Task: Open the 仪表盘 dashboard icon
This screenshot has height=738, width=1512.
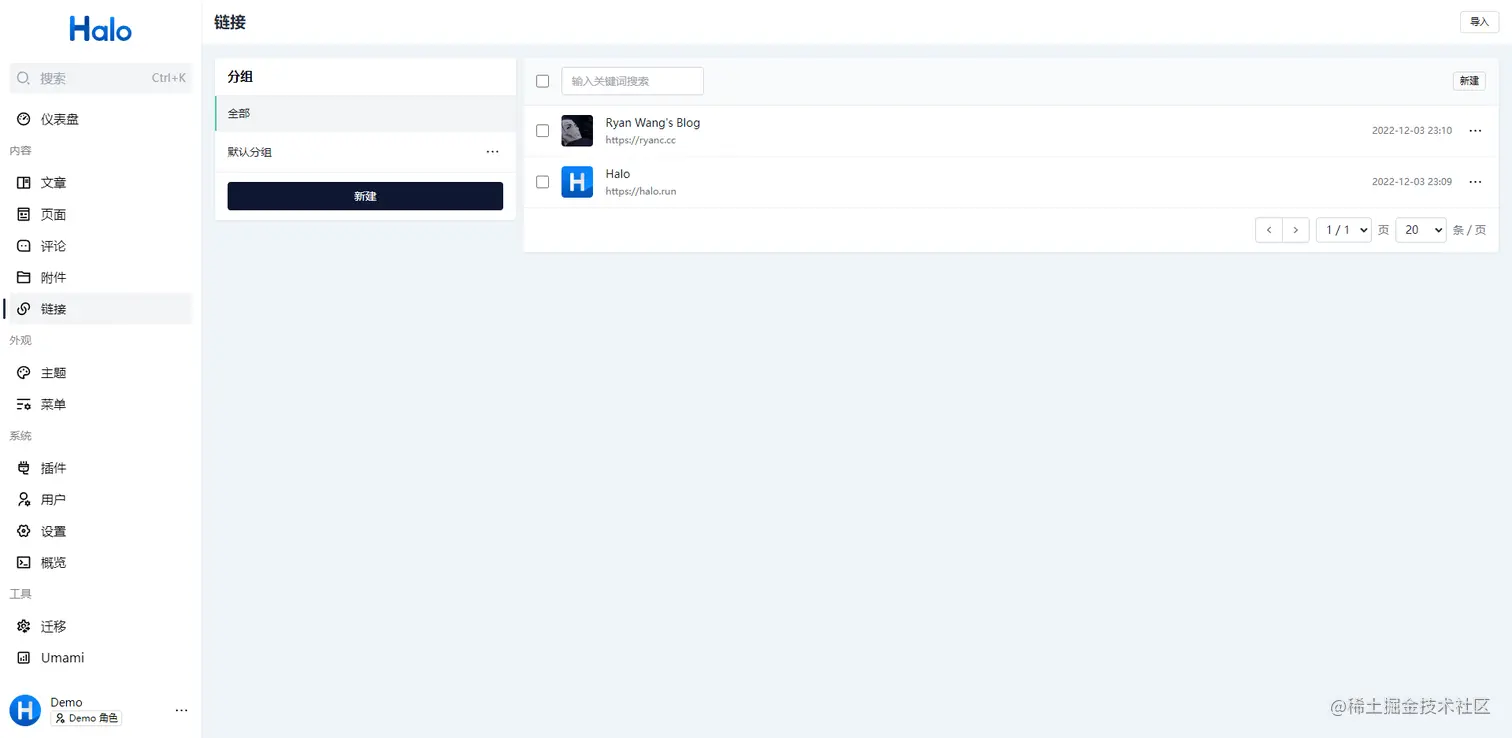Action: pos(24,119)
